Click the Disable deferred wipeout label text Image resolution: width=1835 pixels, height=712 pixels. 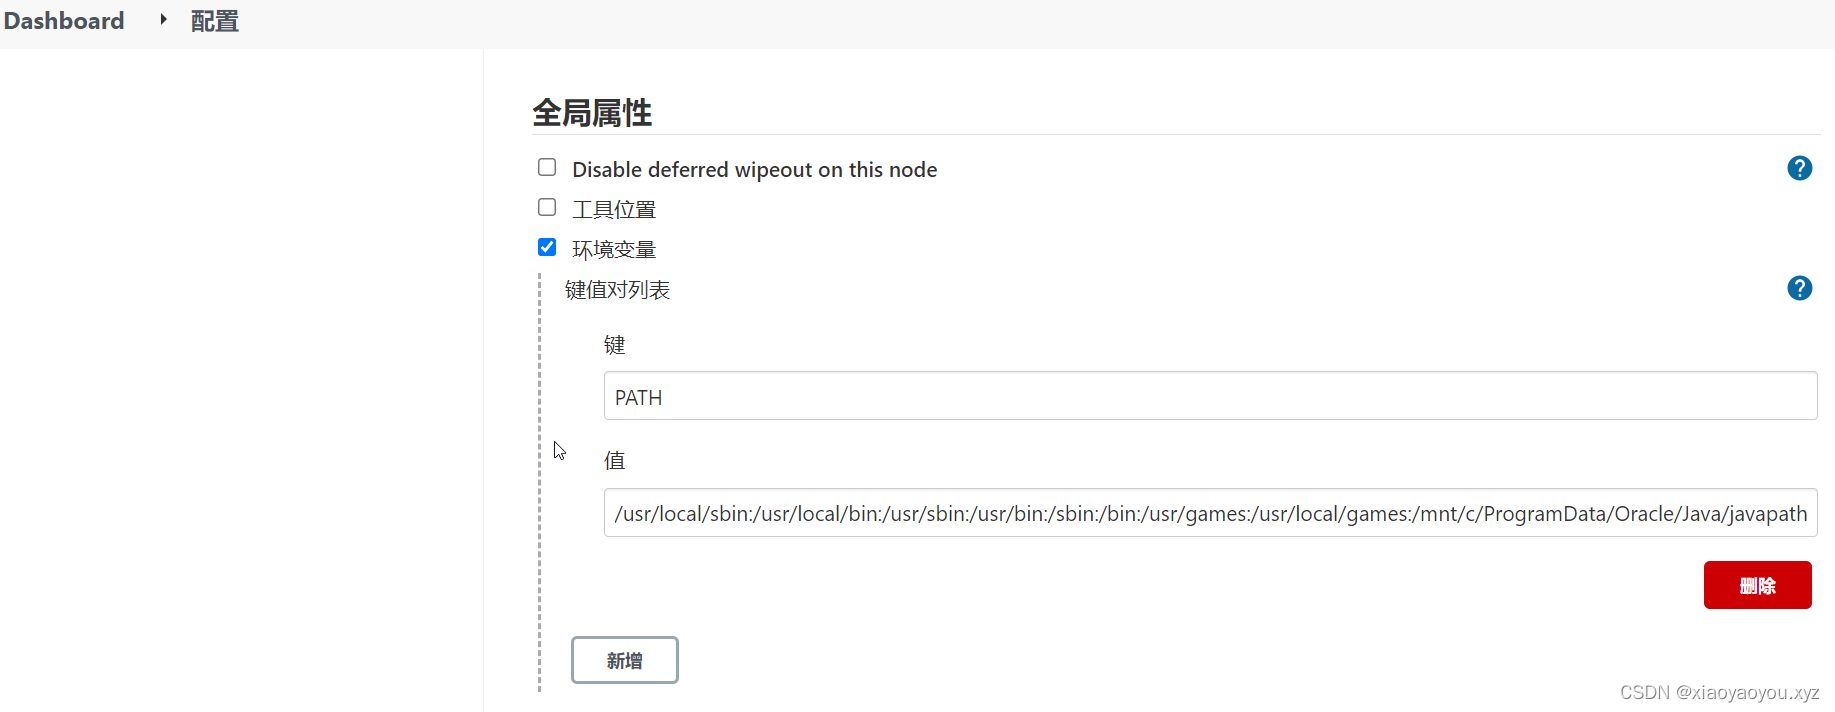(754, 170)
